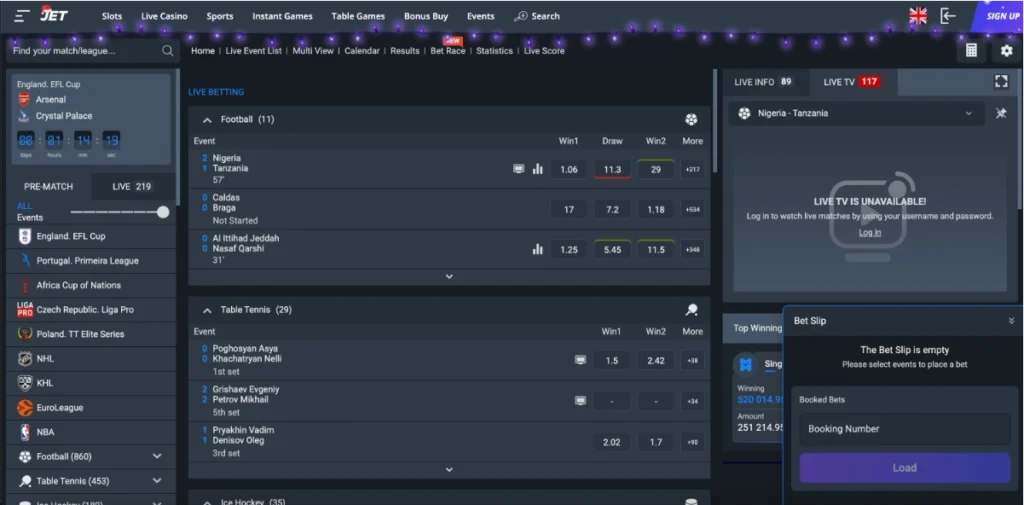Click the Booking Number input field
This screenshot has width=1024, height=505.
[x=904, y=429]
